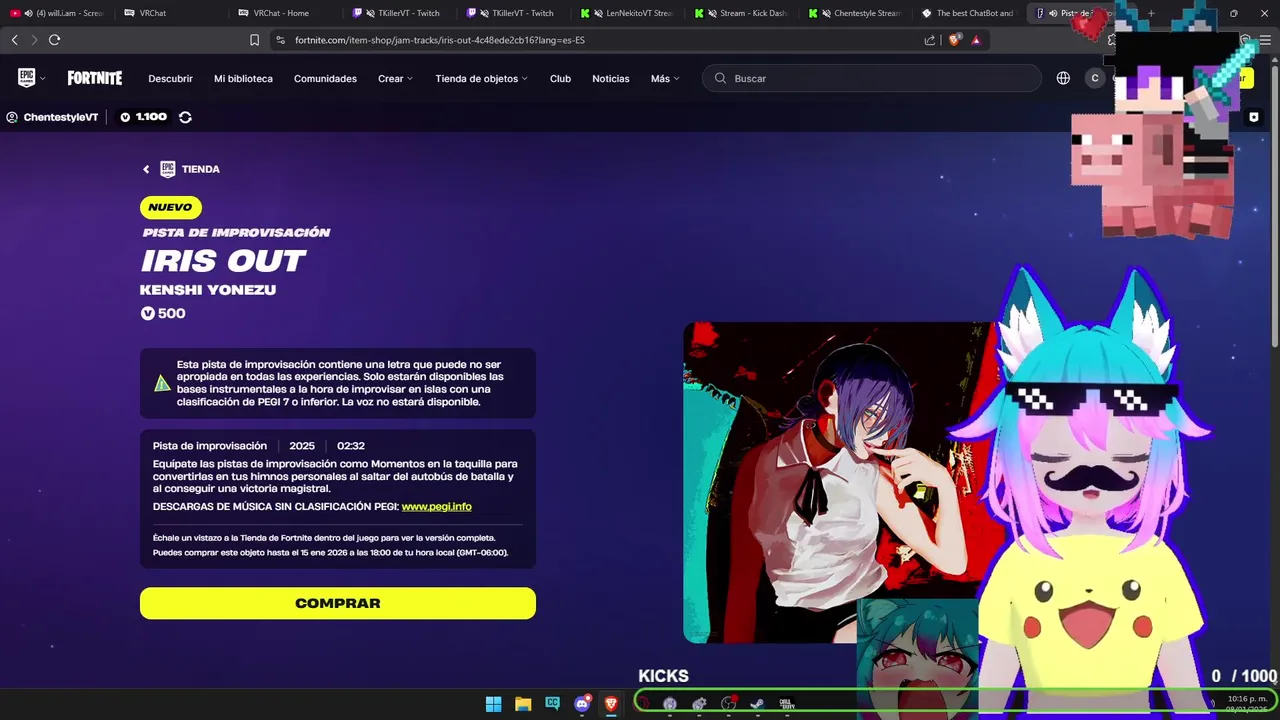Open Mi biblioteca menu item
The height and width of the screenshot is (720, 1280).
tap(243, 78)
